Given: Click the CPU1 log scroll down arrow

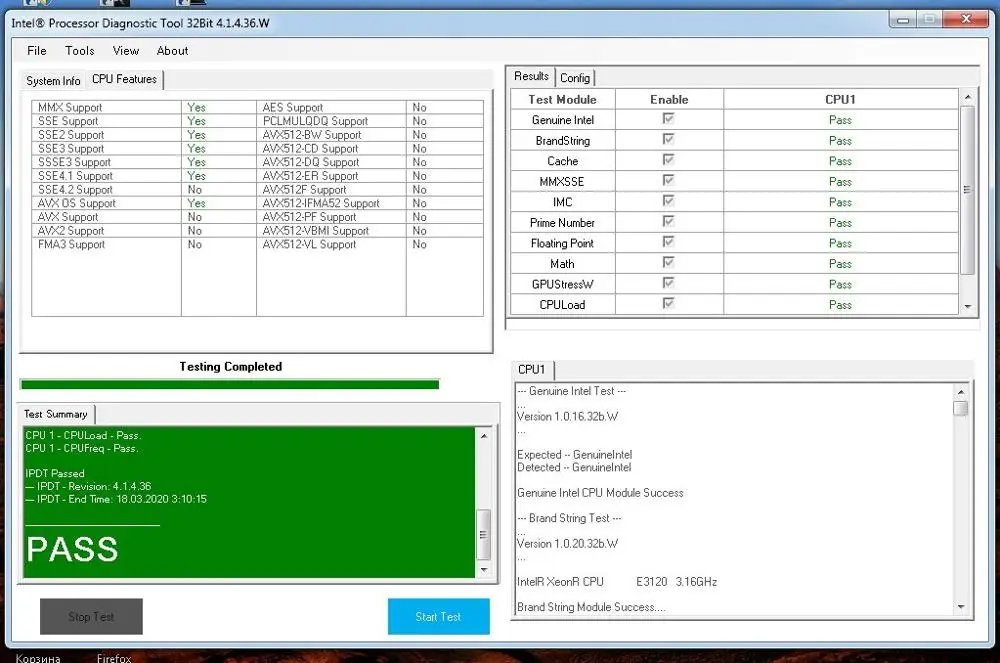Looking at the screenshot, I should point(960,607).
